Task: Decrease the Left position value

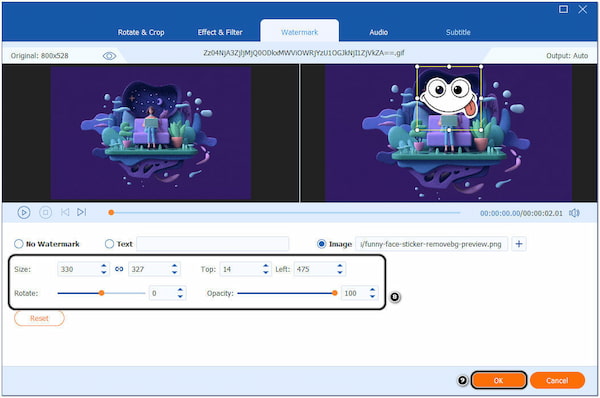Action: (340, 272)
